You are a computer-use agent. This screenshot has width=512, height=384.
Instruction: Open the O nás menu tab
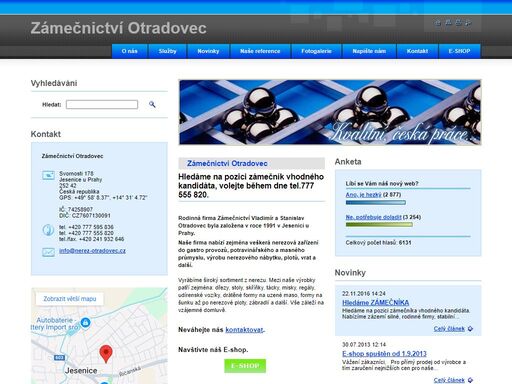point(129,51)
